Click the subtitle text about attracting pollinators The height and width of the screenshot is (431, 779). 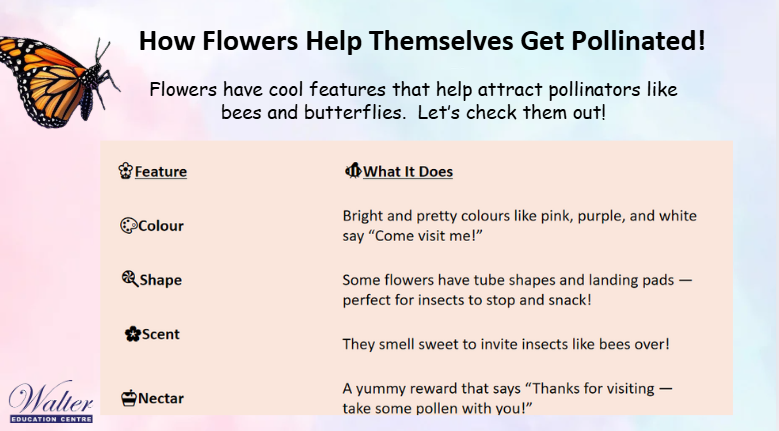(x=413, y=101)
